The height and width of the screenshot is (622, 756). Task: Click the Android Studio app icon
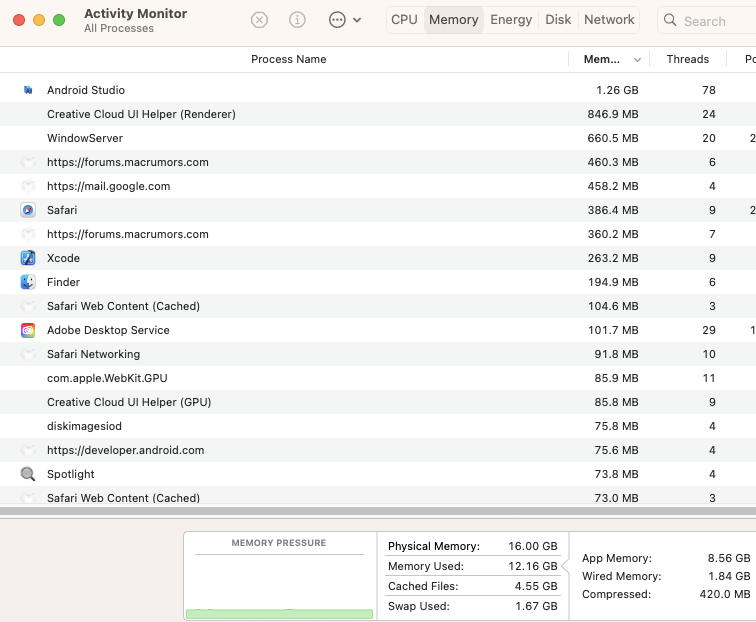pyautogui.click(x=28, y=90)
